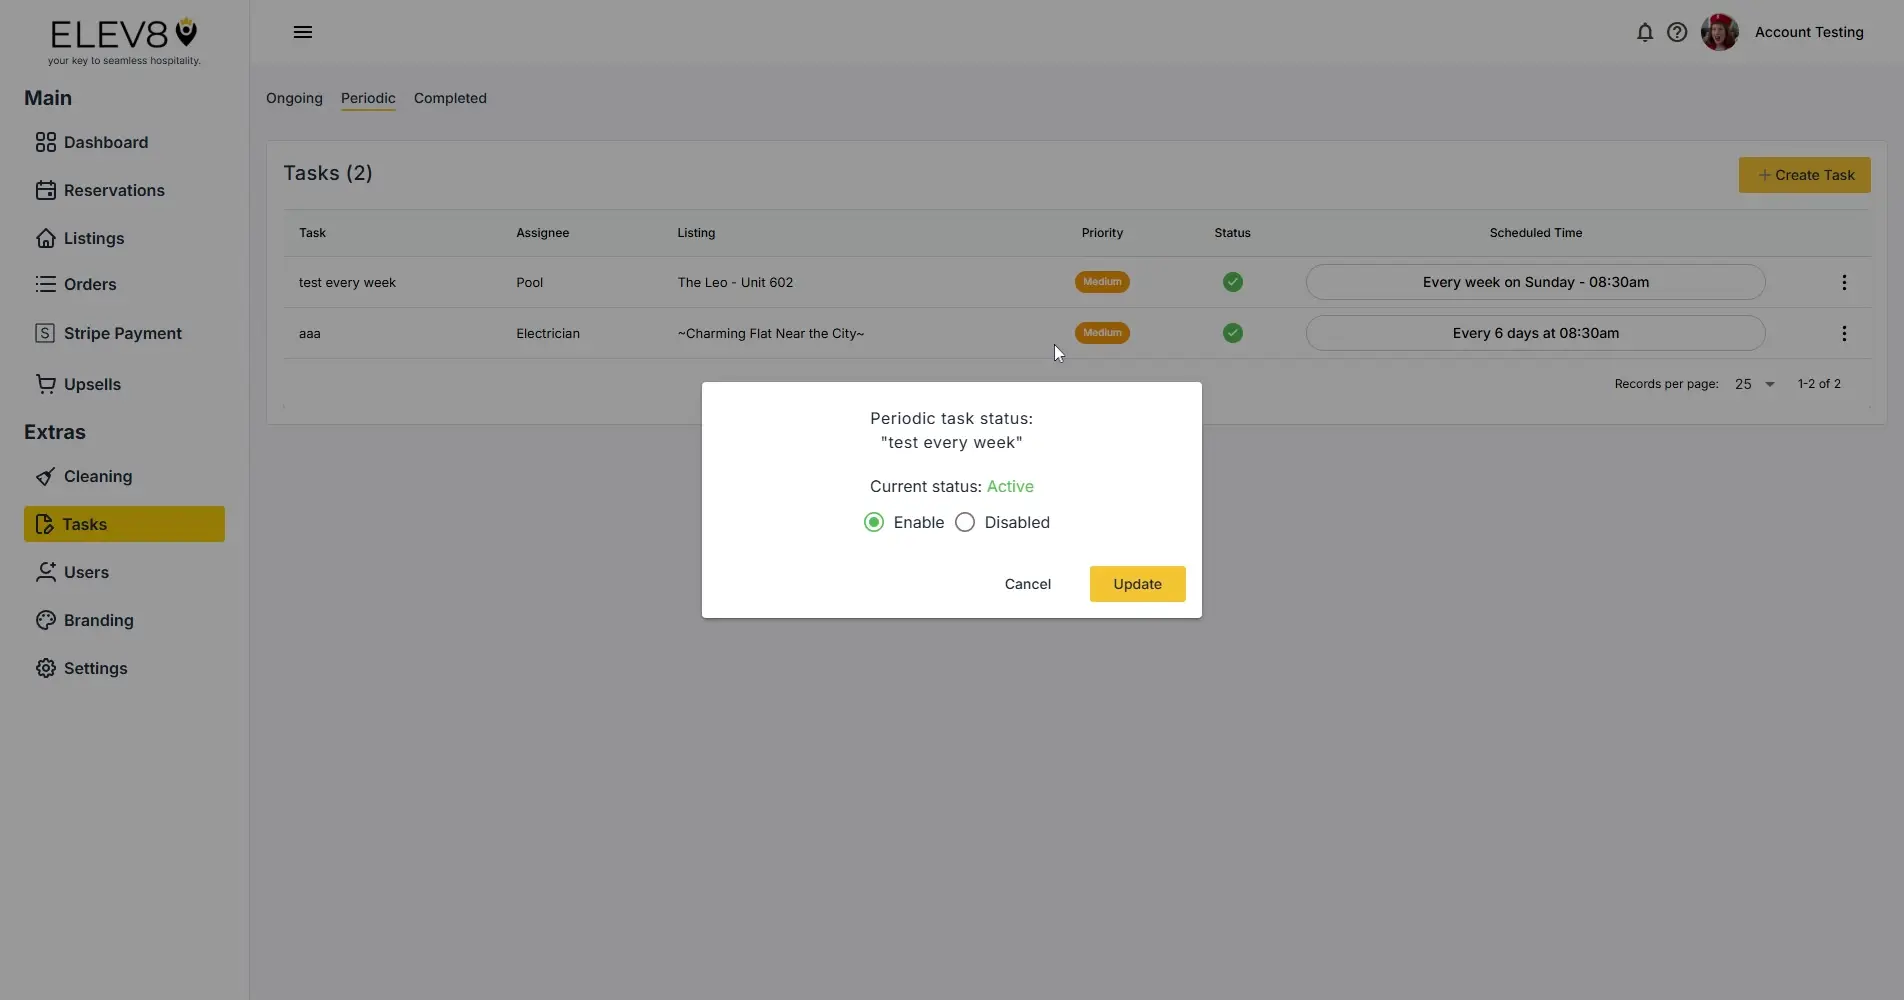This screenshot has width=1904, height=1000.
Task: Click the Update button
Action: (1136, 584)
